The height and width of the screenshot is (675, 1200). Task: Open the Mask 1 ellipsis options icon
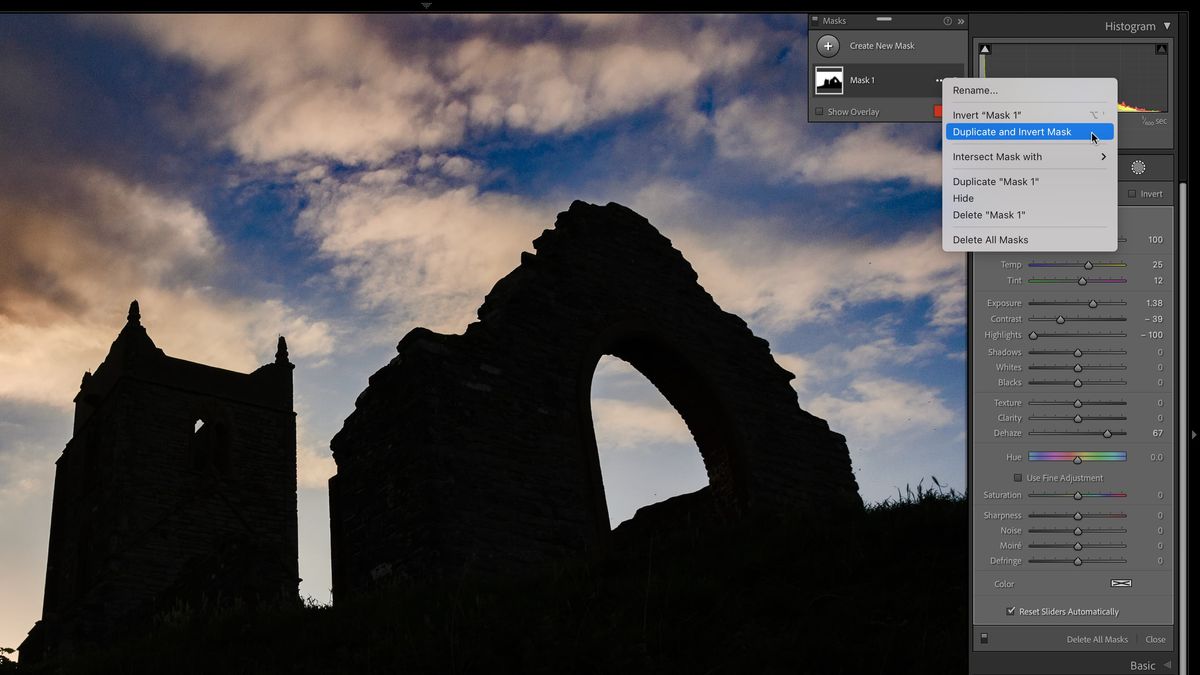[x=938, y=80]
